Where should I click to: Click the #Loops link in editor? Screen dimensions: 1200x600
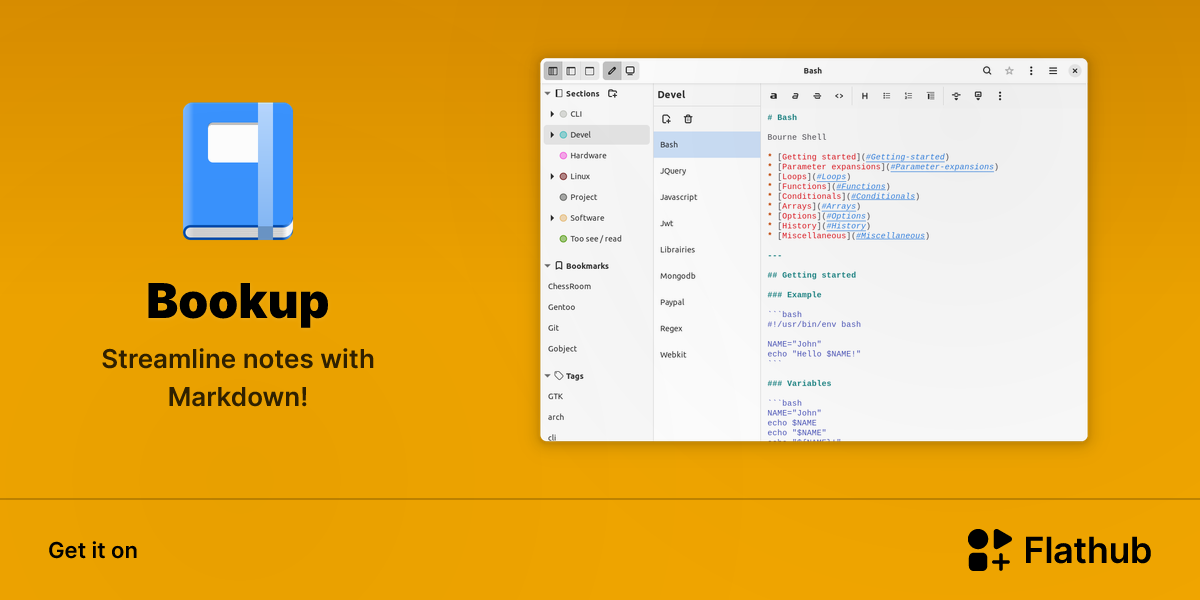tap(832, 177)
